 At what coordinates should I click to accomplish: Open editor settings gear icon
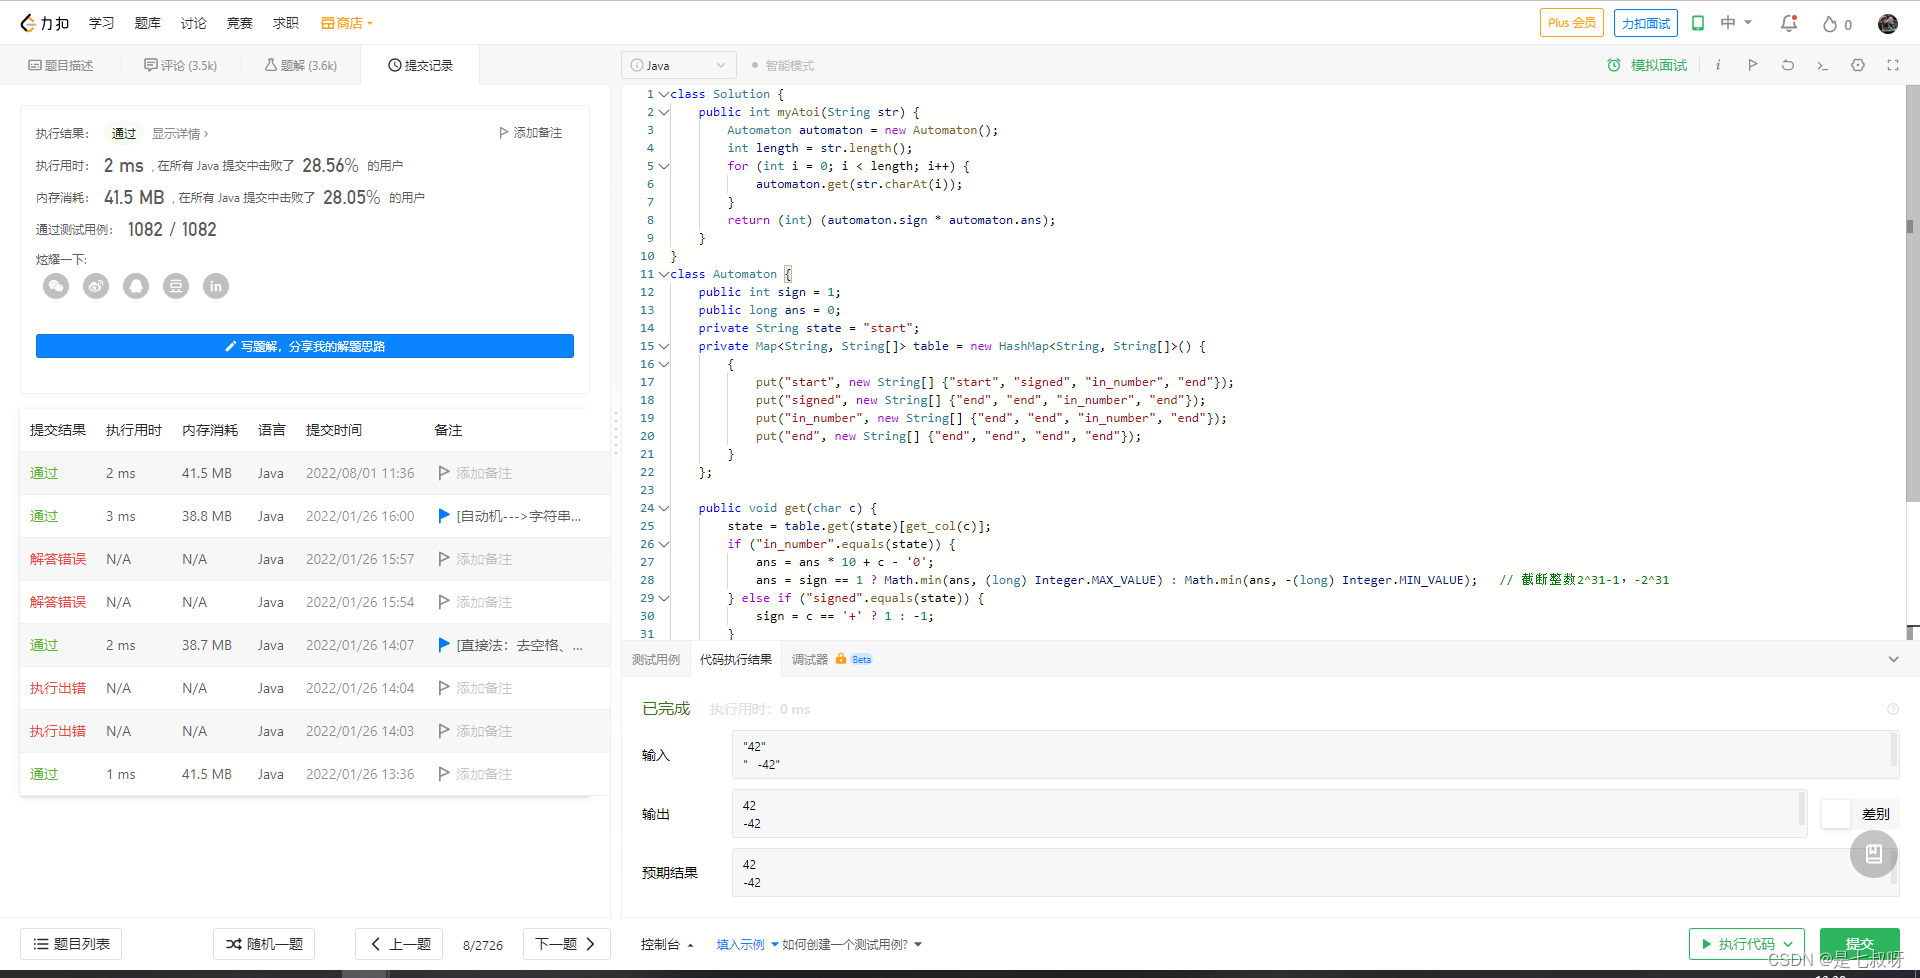1858,65
